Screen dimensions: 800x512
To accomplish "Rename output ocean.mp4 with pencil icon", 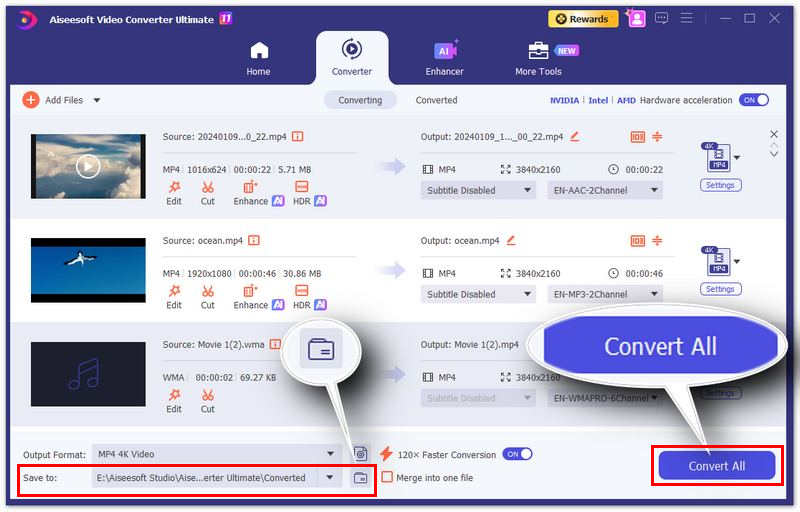I will pos(511,240).
